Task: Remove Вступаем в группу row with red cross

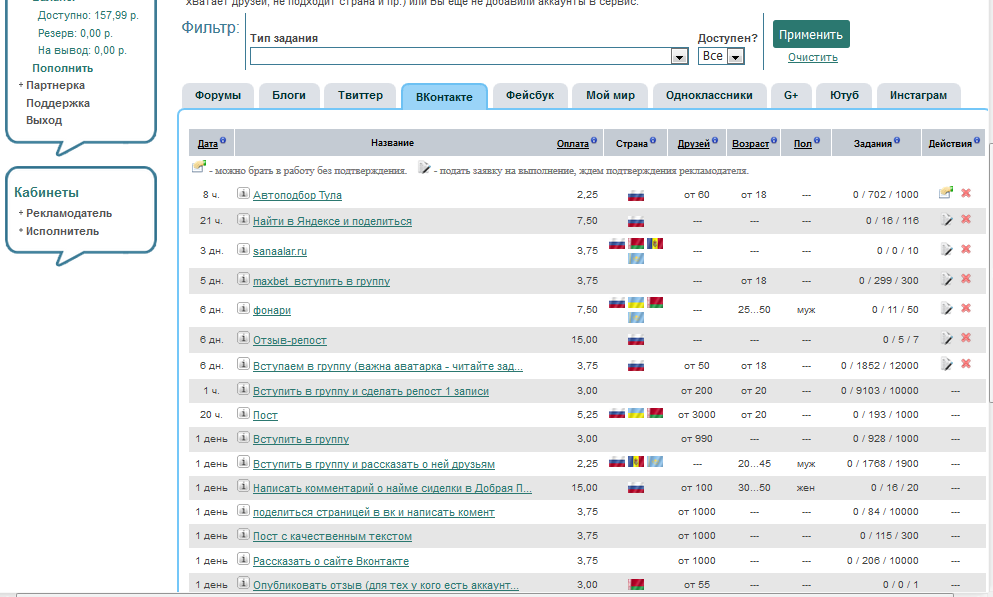Action: (x=966, y=363)
